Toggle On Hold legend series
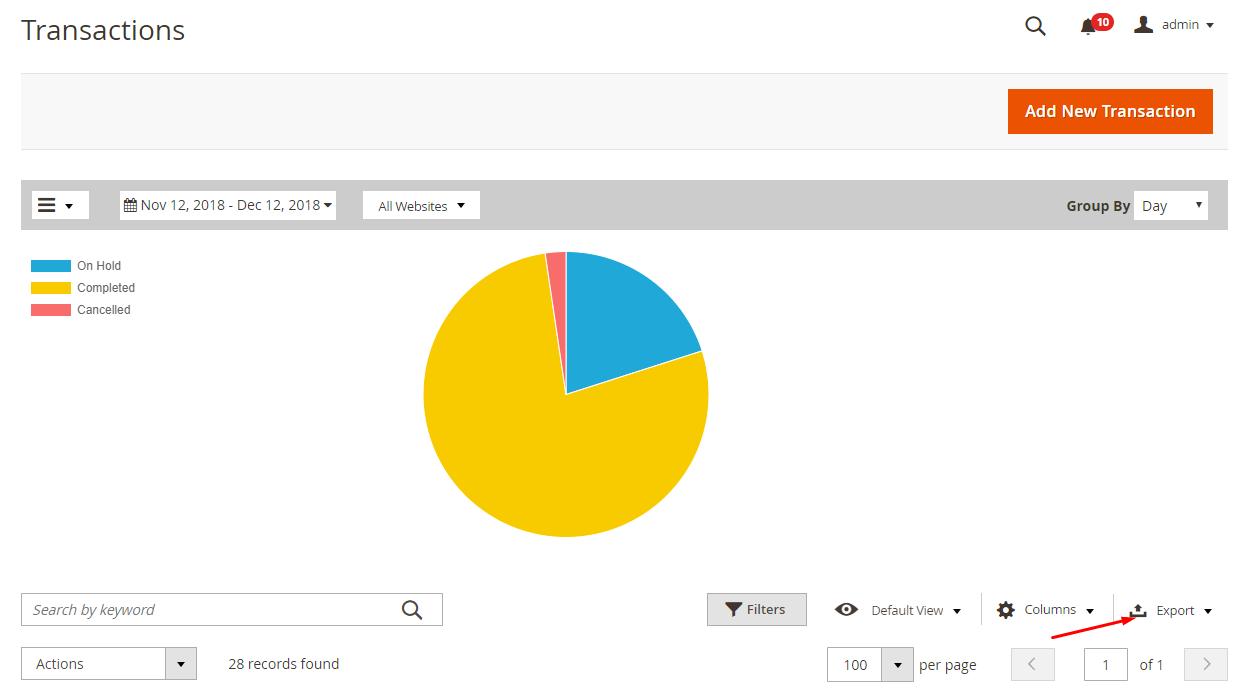 (98, 266)
